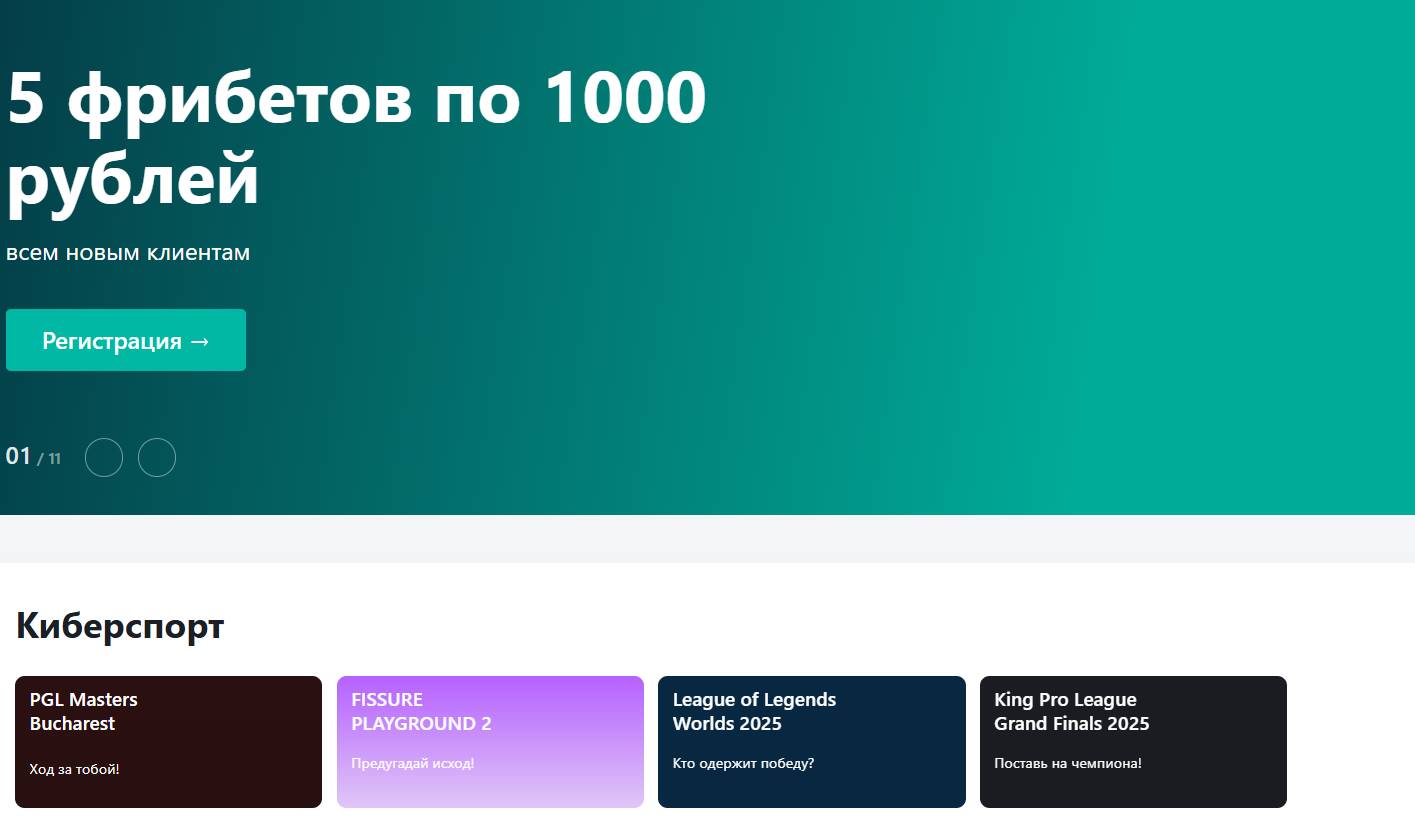Image resolution: width=1415 pixels, height=829 pixels.
Task: Click the total slide count 11
Action: [53, 459]
